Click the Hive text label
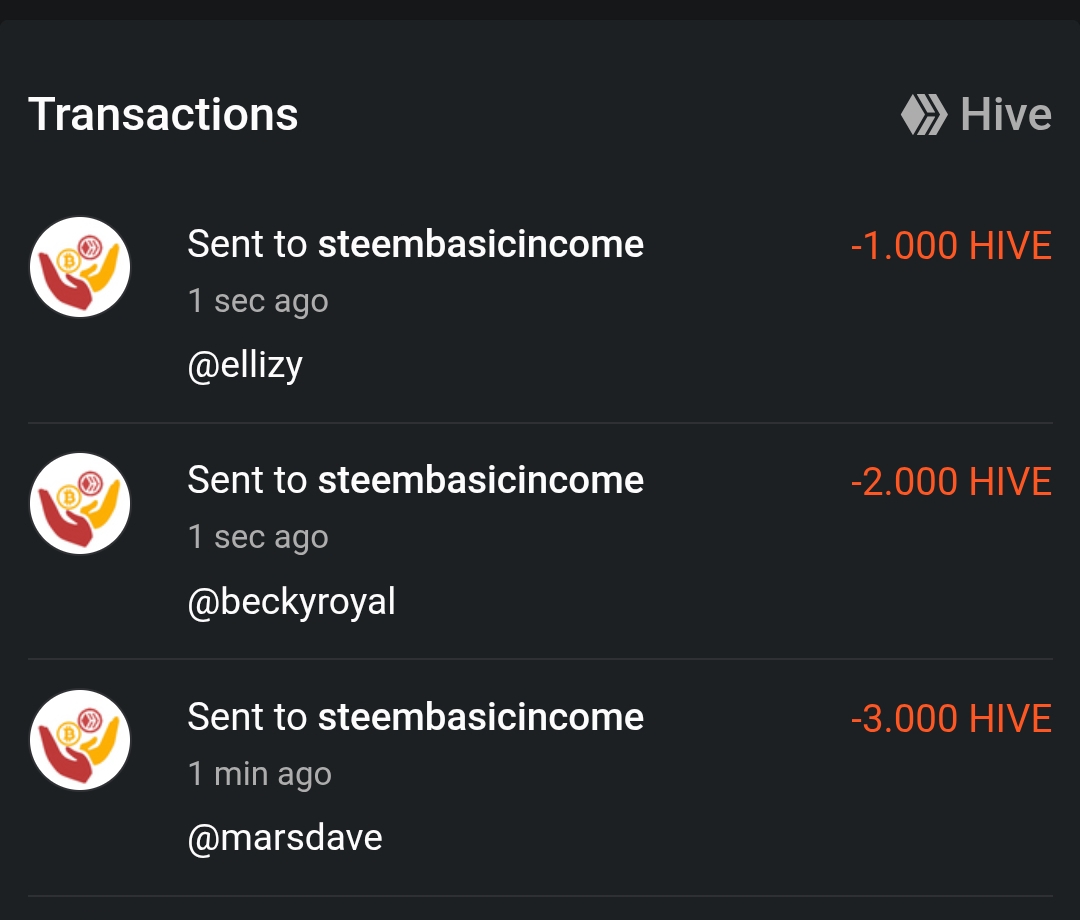Image resolution: width=1080 pixels, height=920 pixels. point(1005,114)
